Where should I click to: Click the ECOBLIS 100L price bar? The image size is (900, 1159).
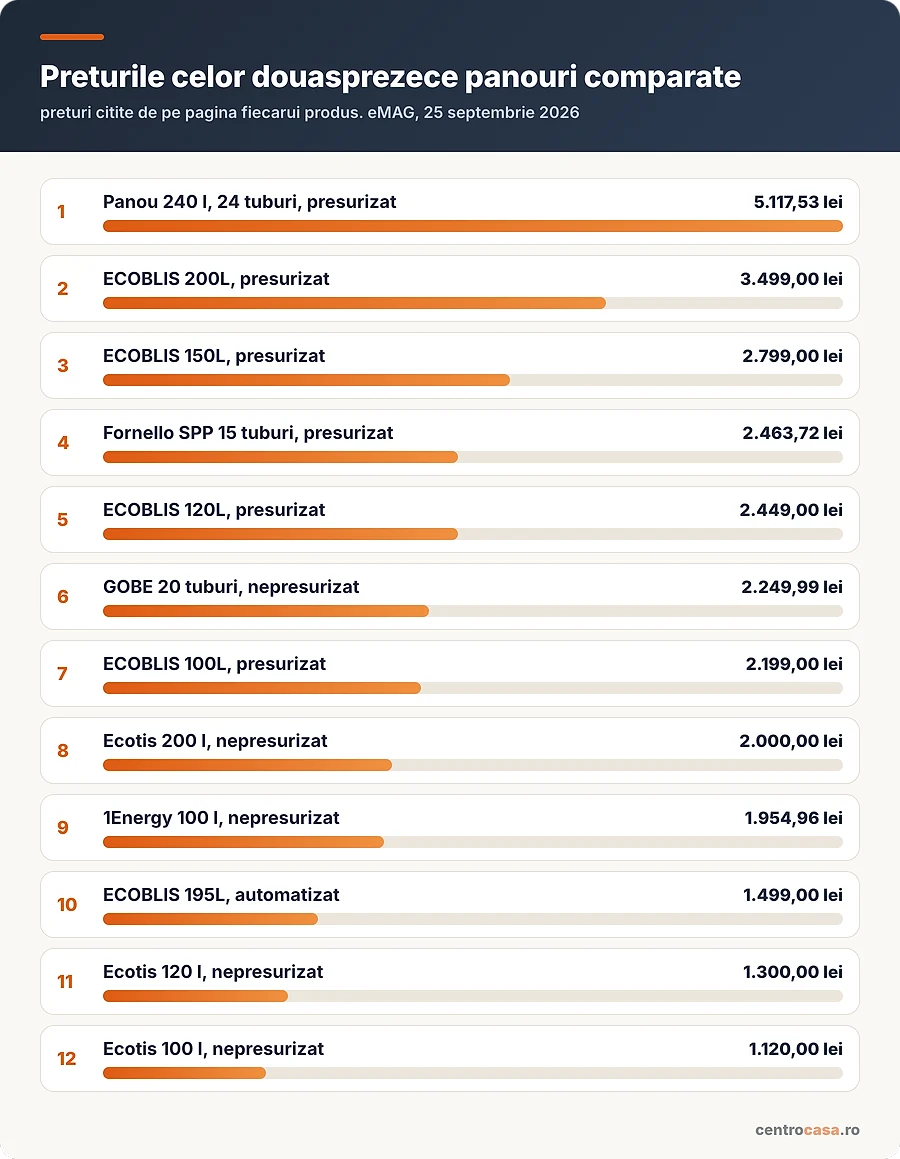473,688
